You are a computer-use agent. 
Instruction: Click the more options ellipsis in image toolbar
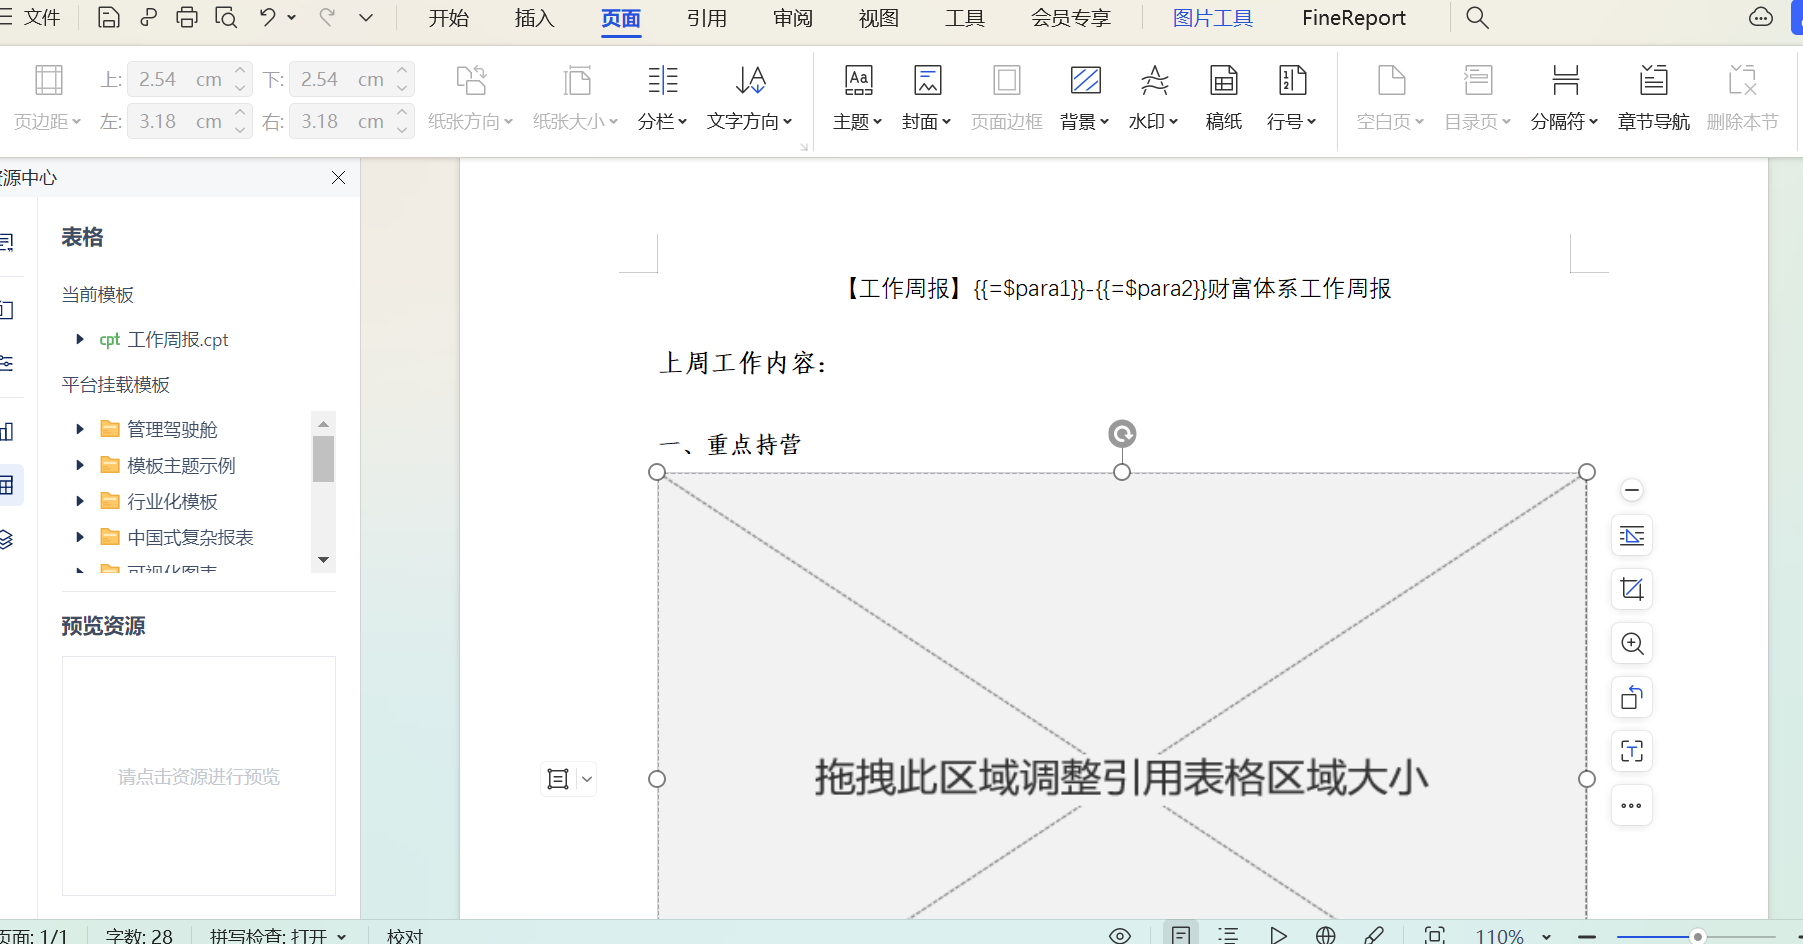coord(1632,805)
